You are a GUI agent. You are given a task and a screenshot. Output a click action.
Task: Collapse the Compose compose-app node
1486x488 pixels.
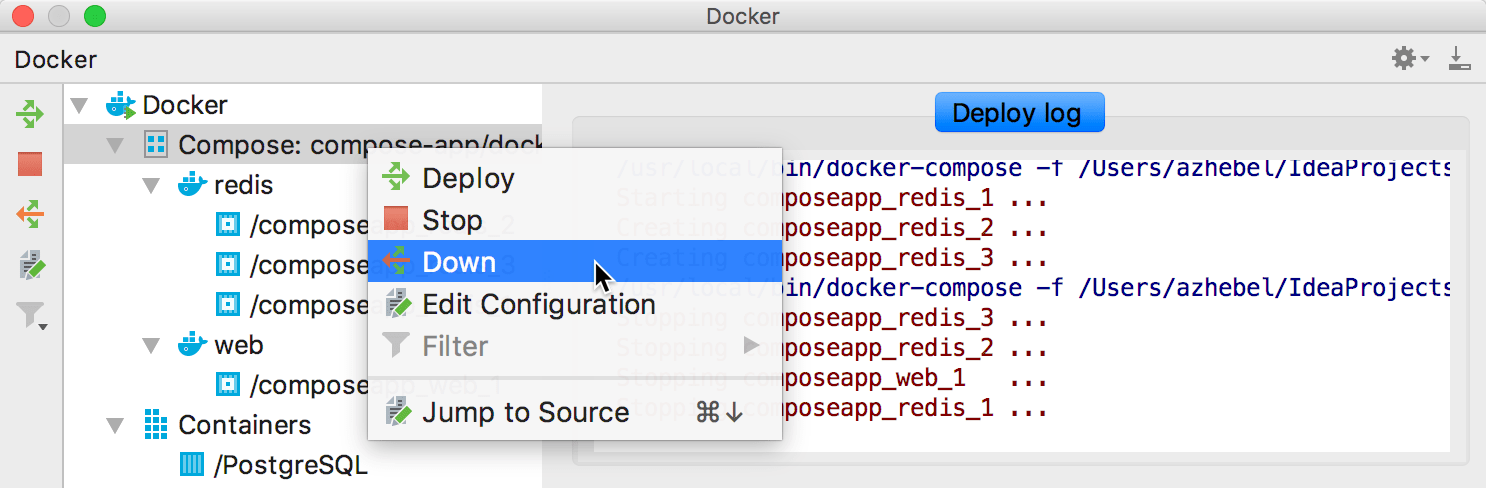[117, 145]
